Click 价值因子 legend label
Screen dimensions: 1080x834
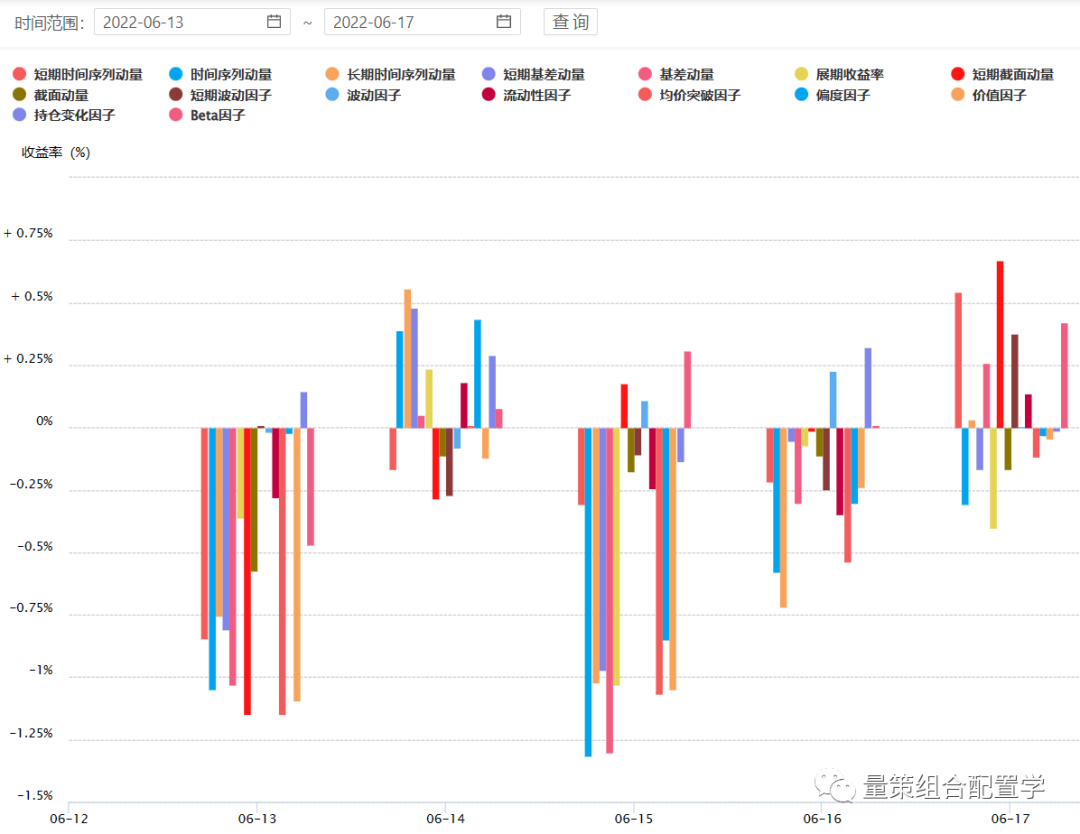click(999, 95)
